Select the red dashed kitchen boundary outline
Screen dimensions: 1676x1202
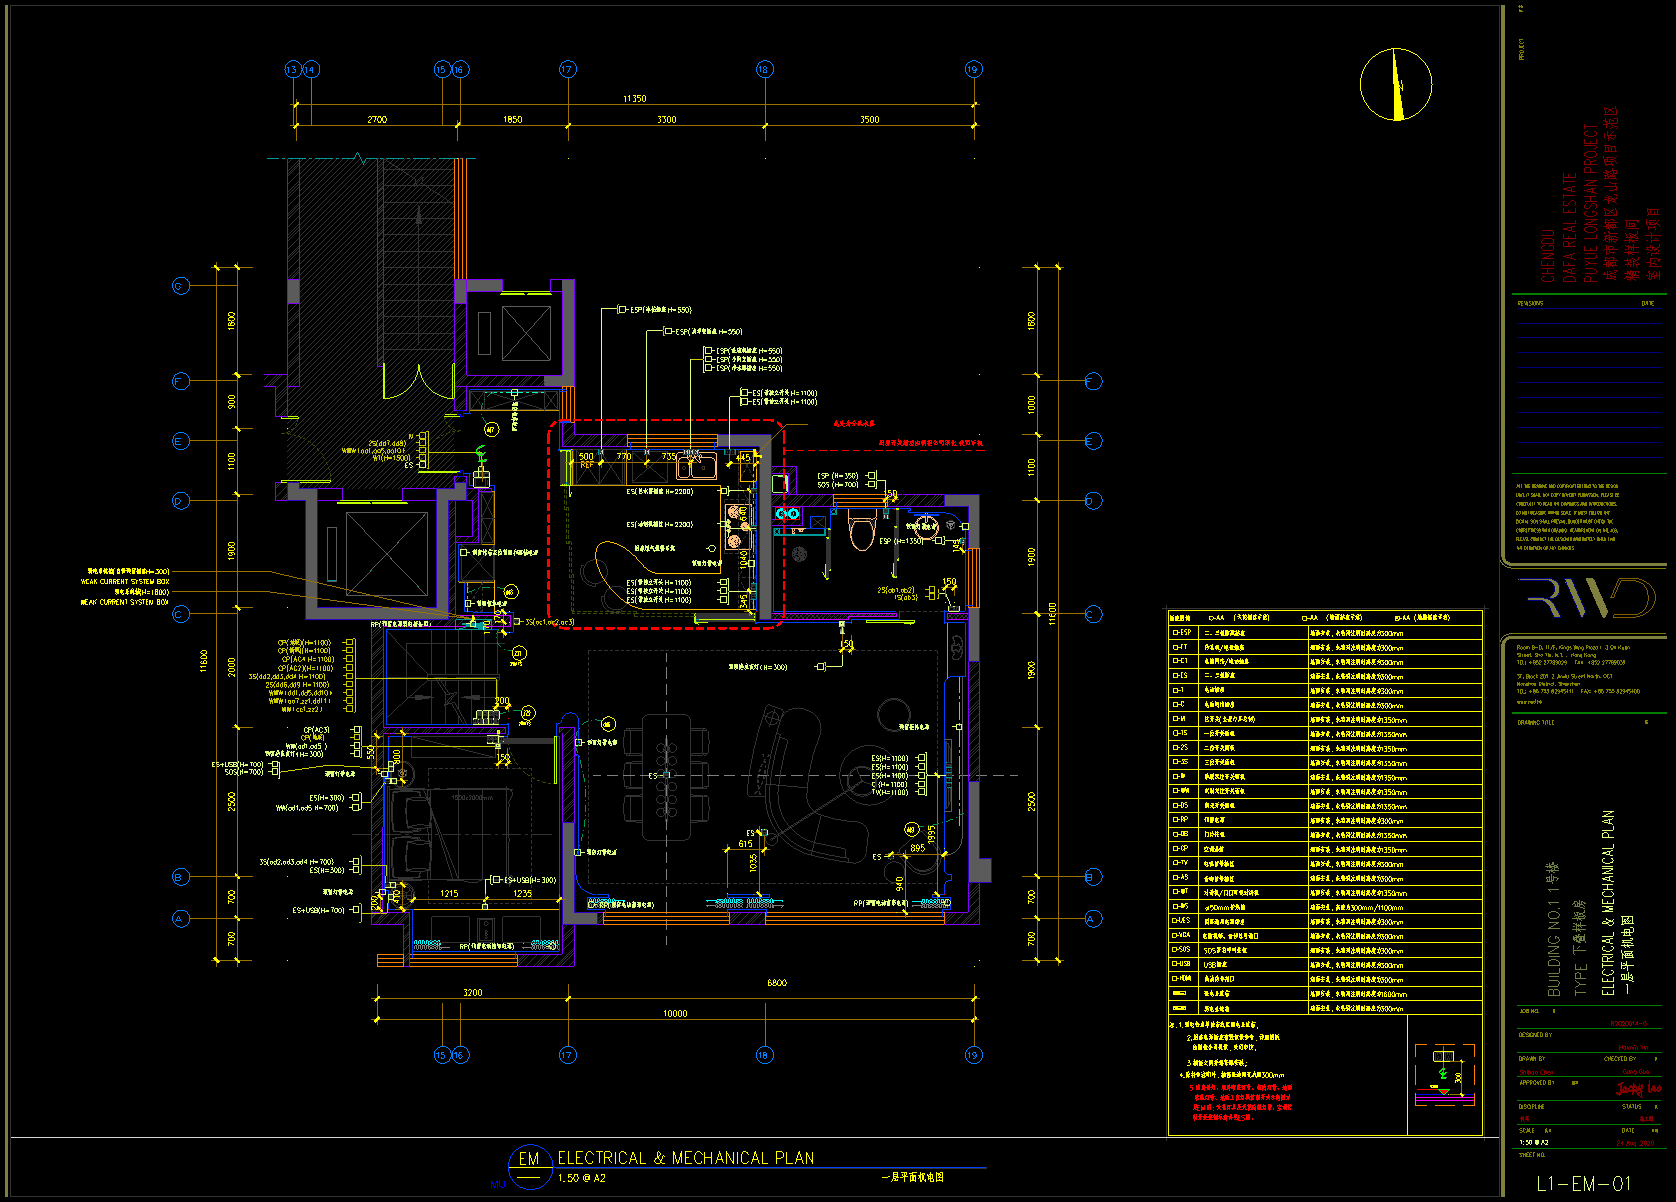[666, 525]
